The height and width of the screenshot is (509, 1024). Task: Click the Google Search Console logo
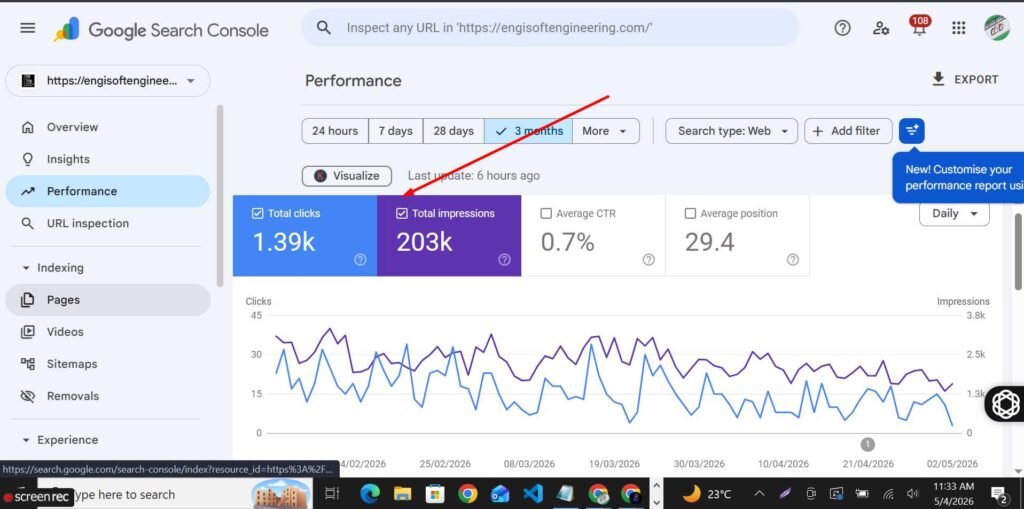(161, 30)
